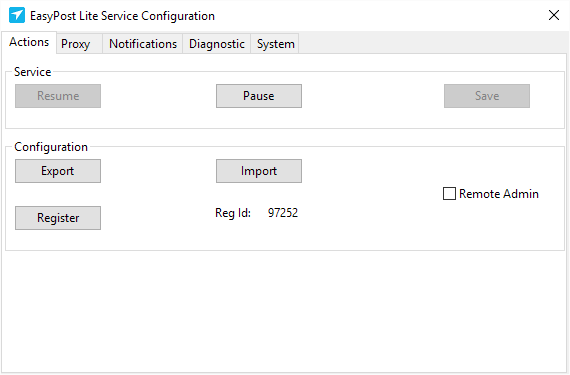This screenshot has width=570, height=375.
Task: Click the Service group label
Action: tap(32, 72)
